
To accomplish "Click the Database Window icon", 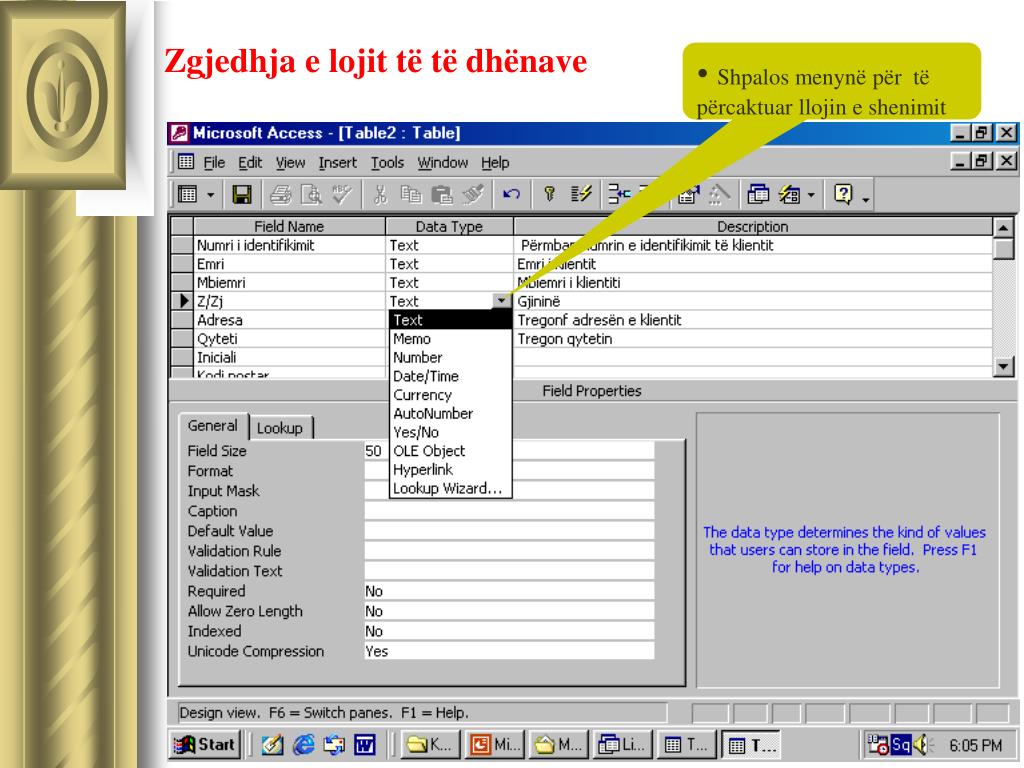I will (758, 195).
